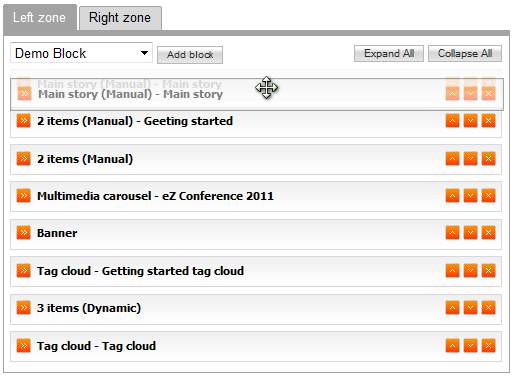Click the Add block button
This screenshot has width=514, height=378.
[x=190, y=55]
